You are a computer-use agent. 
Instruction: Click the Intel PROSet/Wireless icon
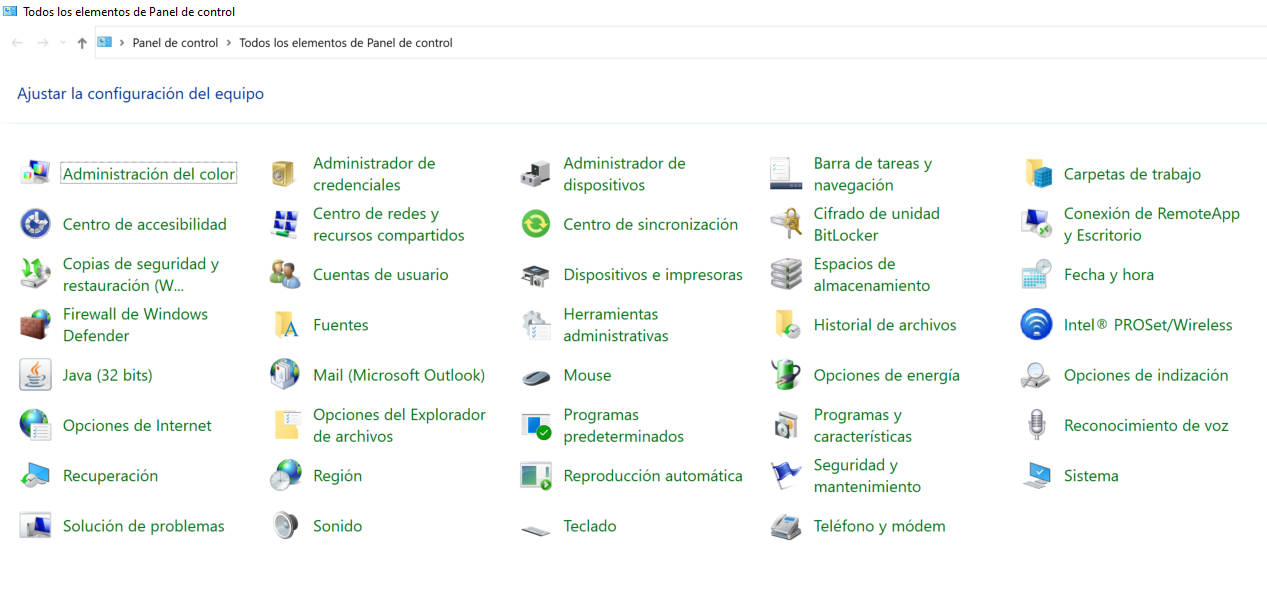tap(1037, 325)
